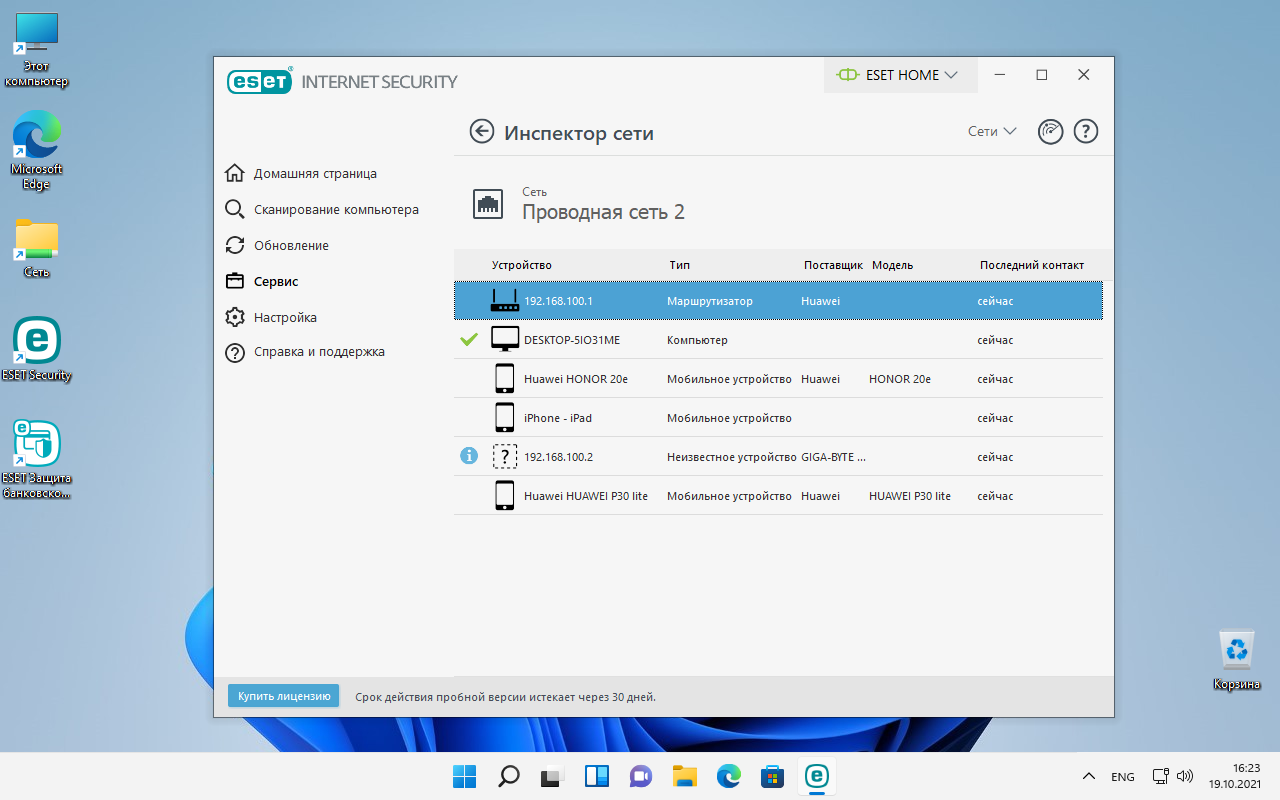Click the network inspector circular icon near Сети
This screenshot has height=800, width=1280.
point(1049,131)
